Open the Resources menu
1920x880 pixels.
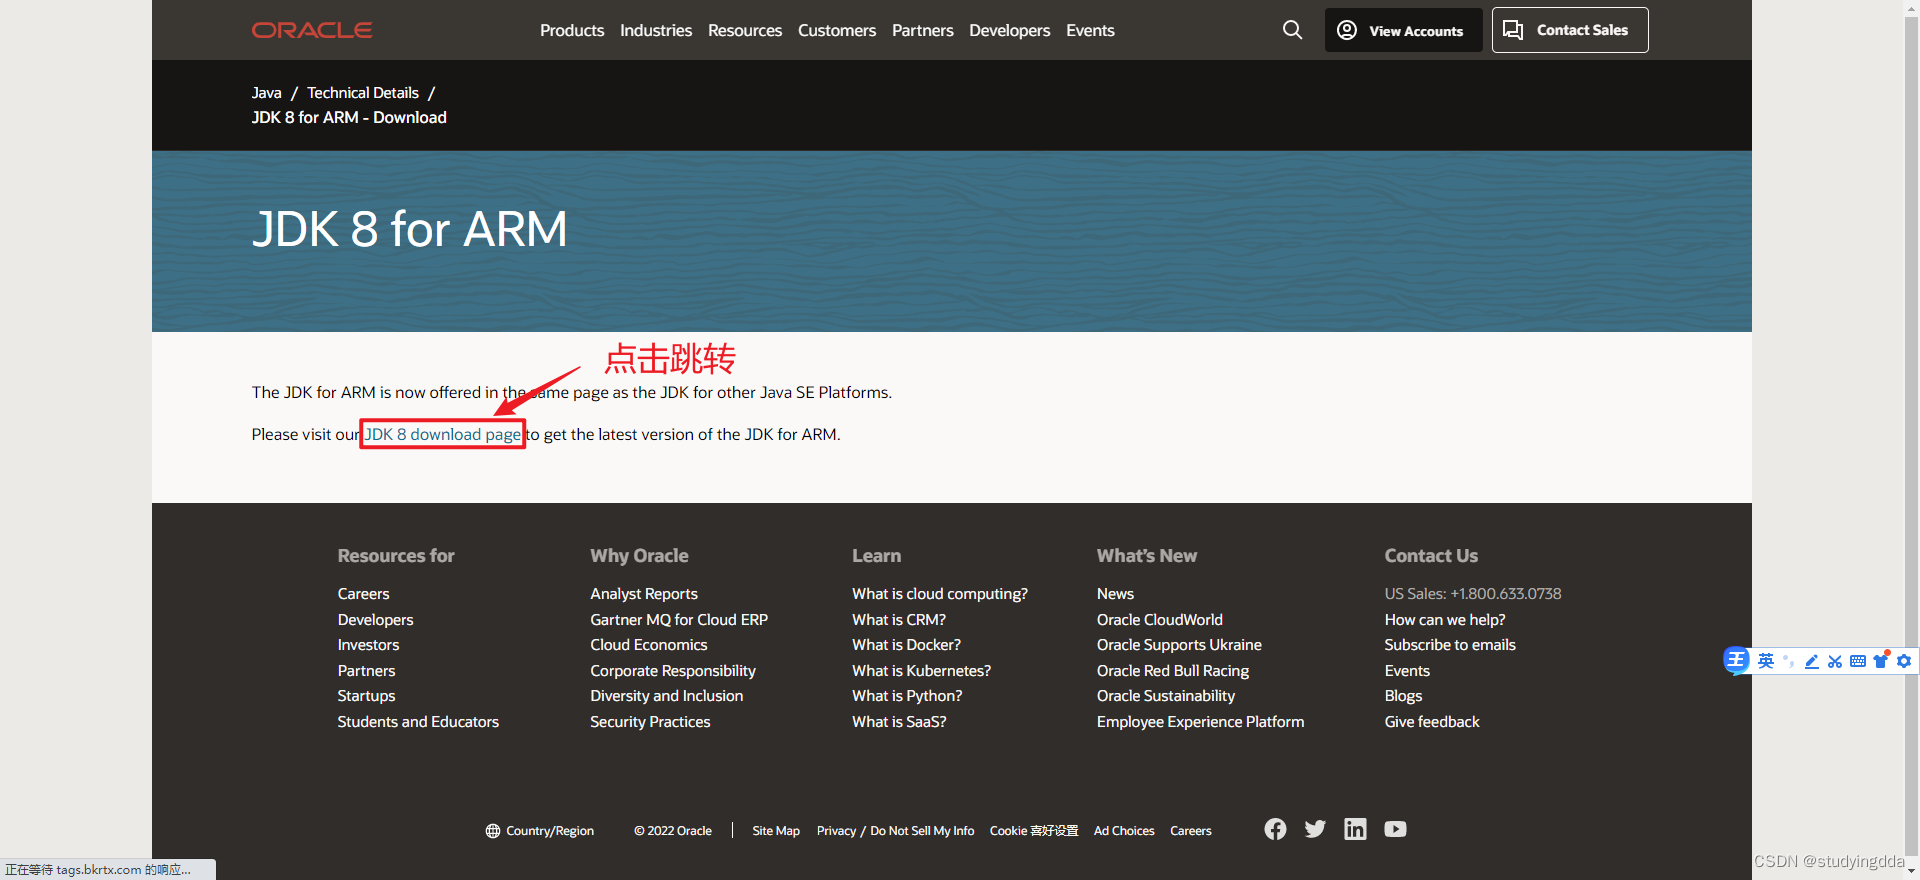coord(745,30)
